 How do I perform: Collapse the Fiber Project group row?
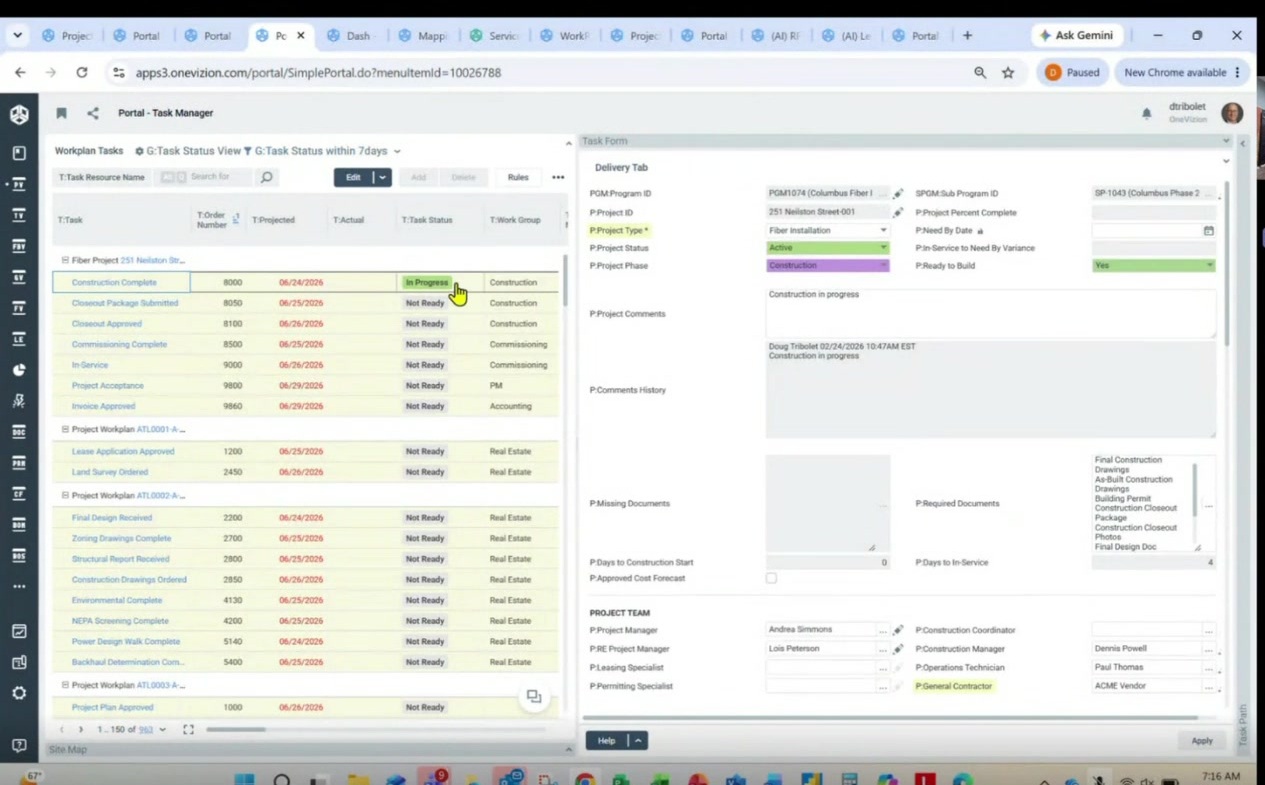click(x=65, y=260)
